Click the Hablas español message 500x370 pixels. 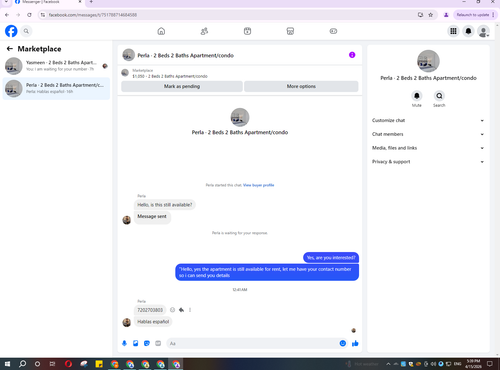[x=153, y=322]
